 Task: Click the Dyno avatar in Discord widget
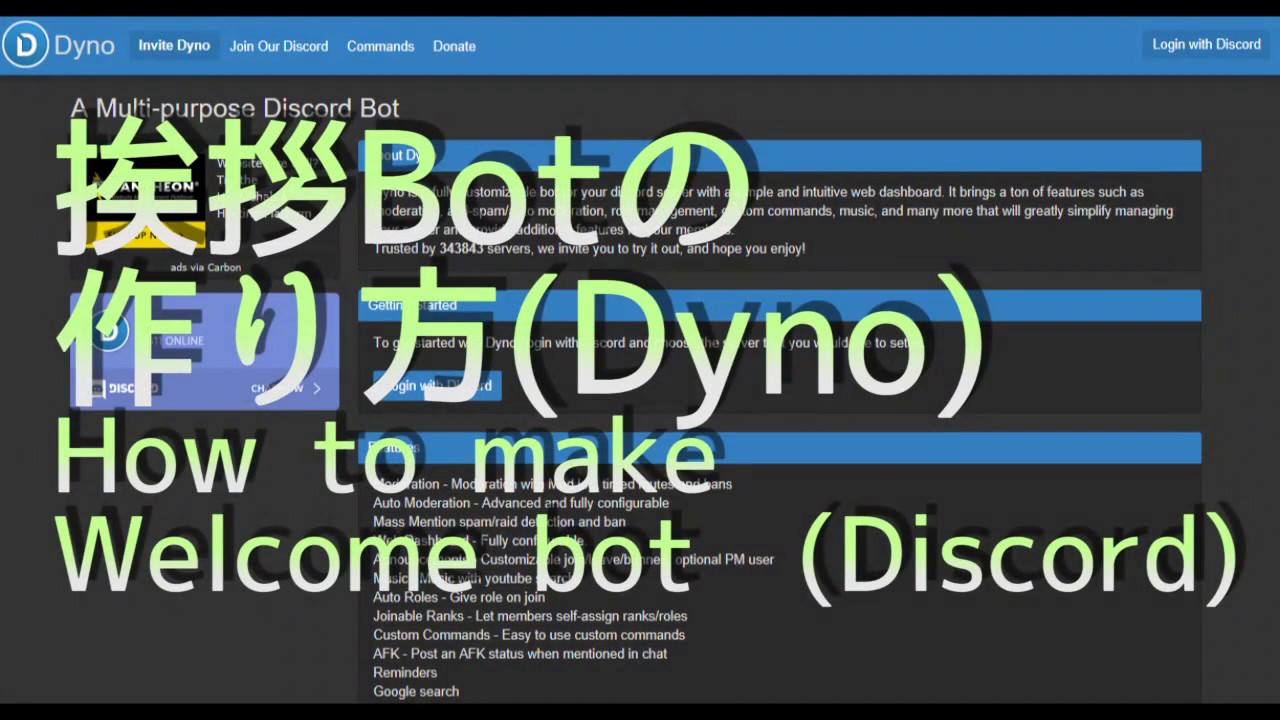tap(109, 333)
